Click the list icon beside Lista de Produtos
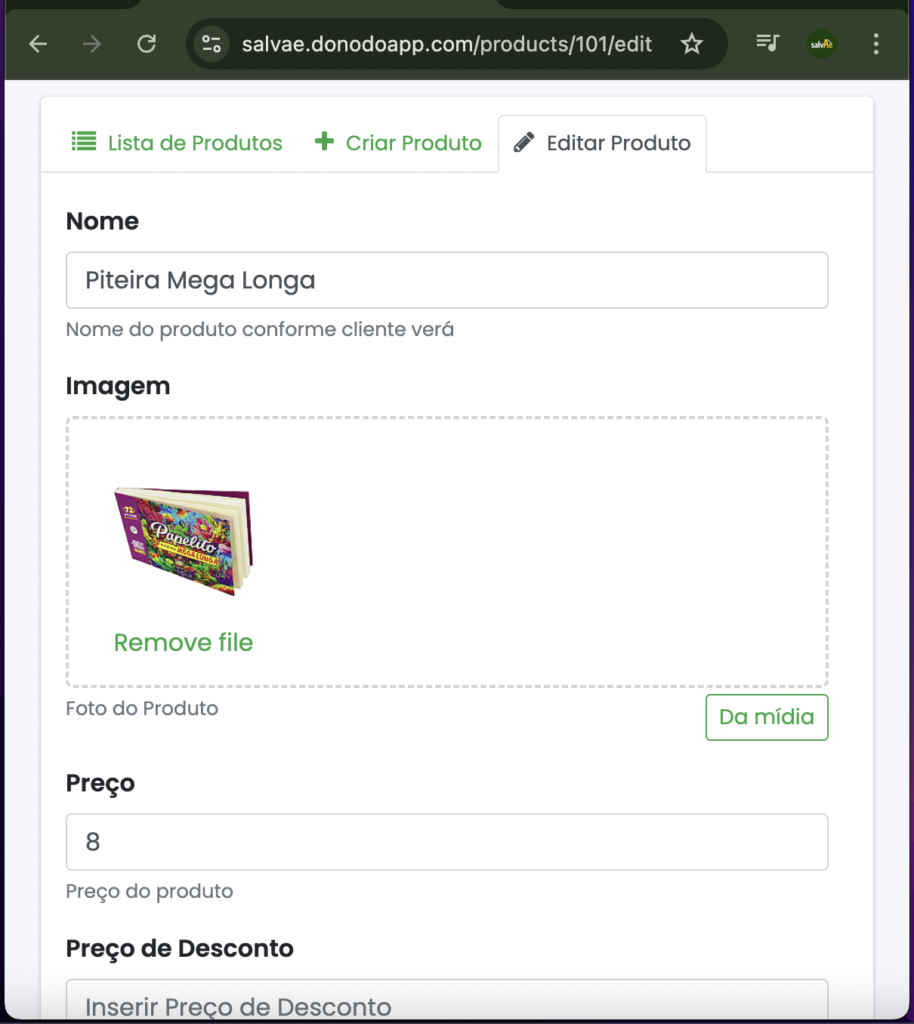 tap(84, 142)
